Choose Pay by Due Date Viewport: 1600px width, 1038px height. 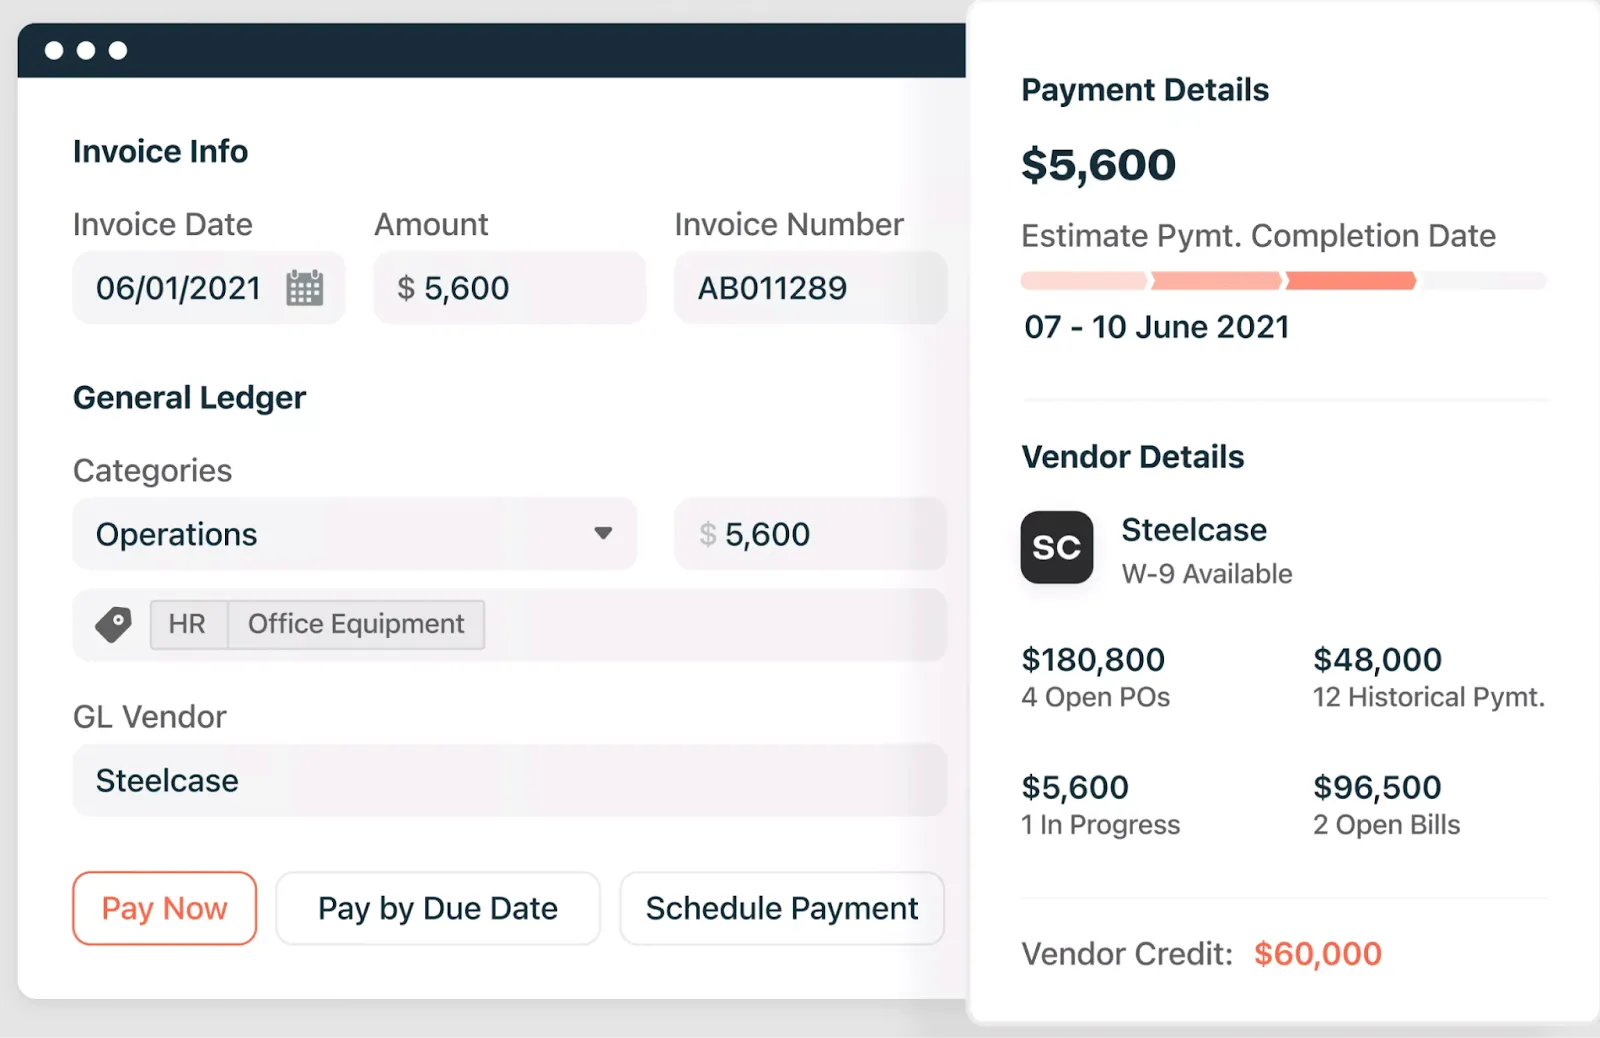pos(438,908)
